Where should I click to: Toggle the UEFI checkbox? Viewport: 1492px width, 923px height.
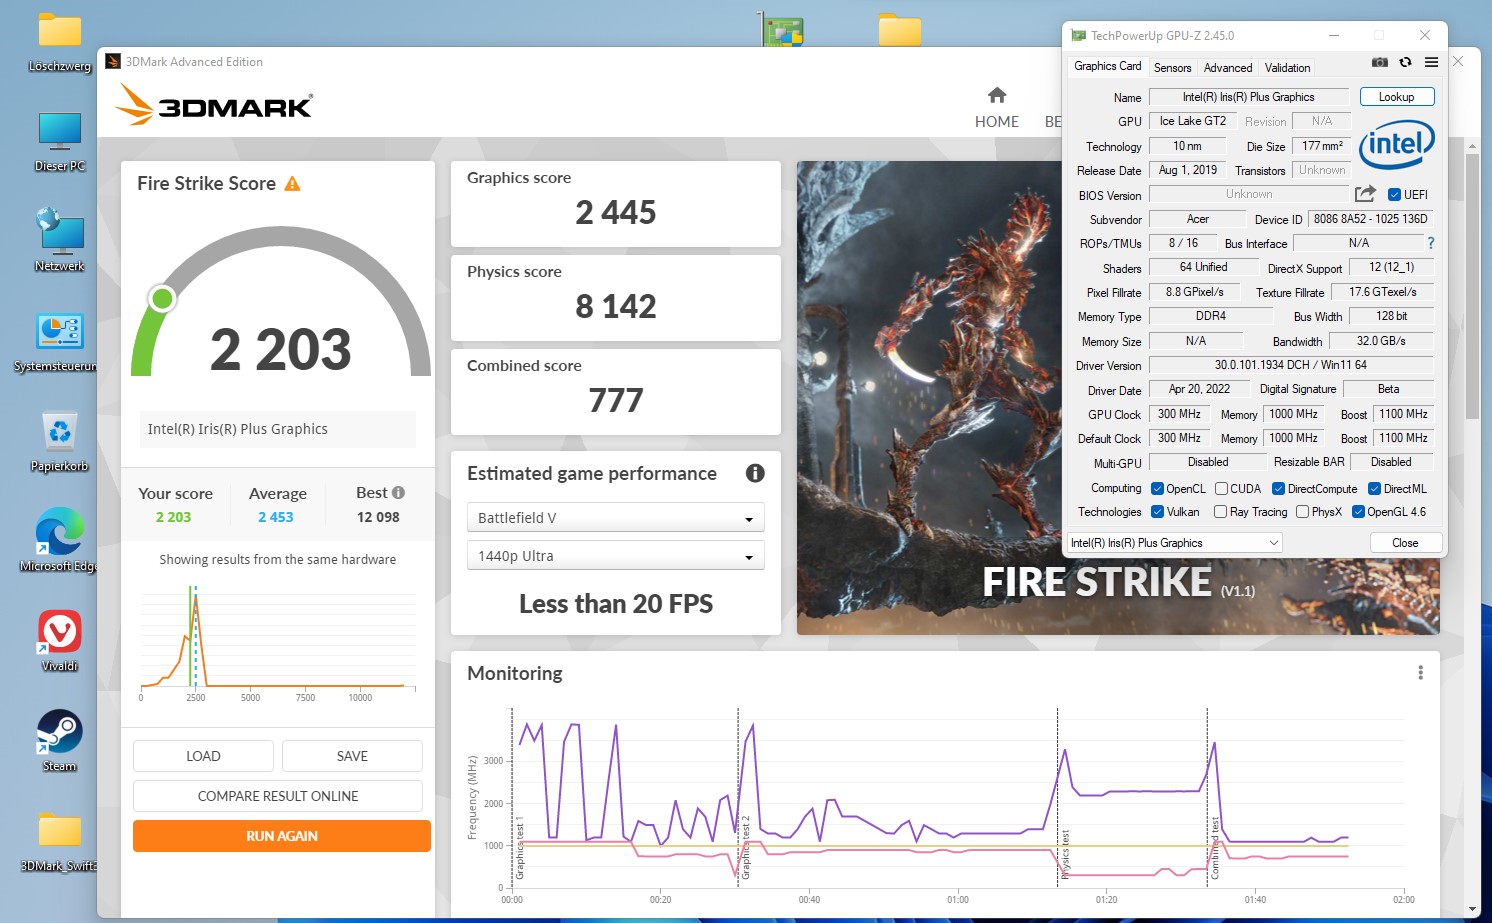[1394, 195]
